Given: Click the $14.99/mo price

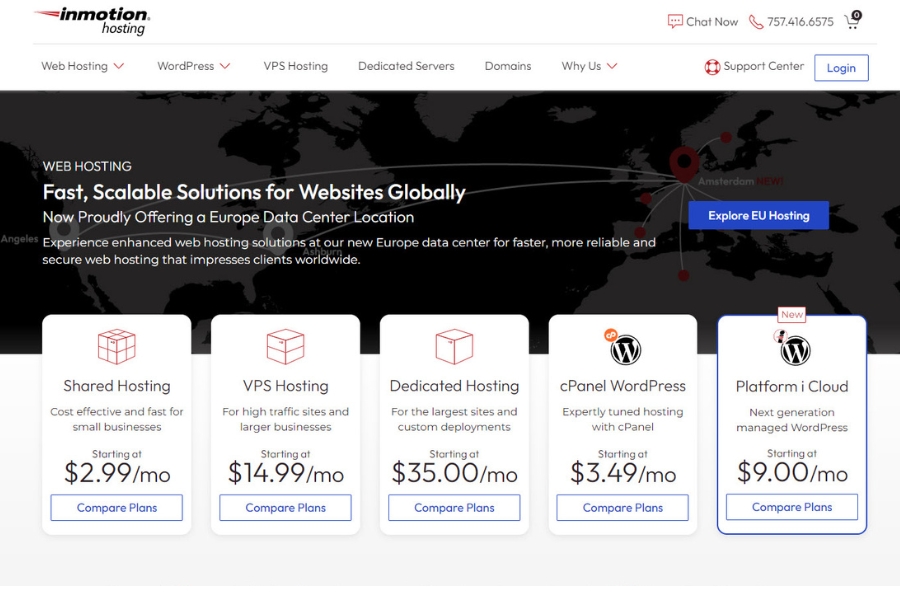Looking at the screenshot, I should click(x=285, y=473).
